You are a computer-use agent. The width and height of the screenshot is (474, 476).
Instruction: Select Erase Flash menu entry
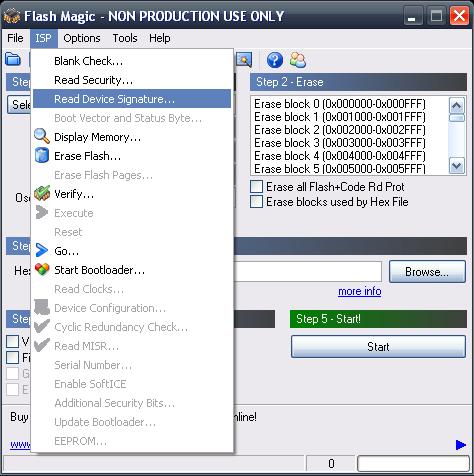pos(132,156)
